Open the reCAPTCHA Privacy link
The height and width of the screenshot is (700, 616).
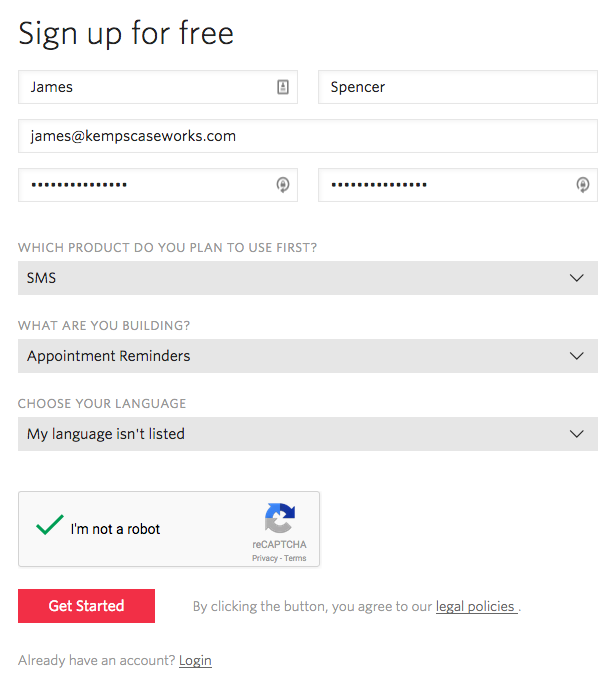click(x=264, y=558)
